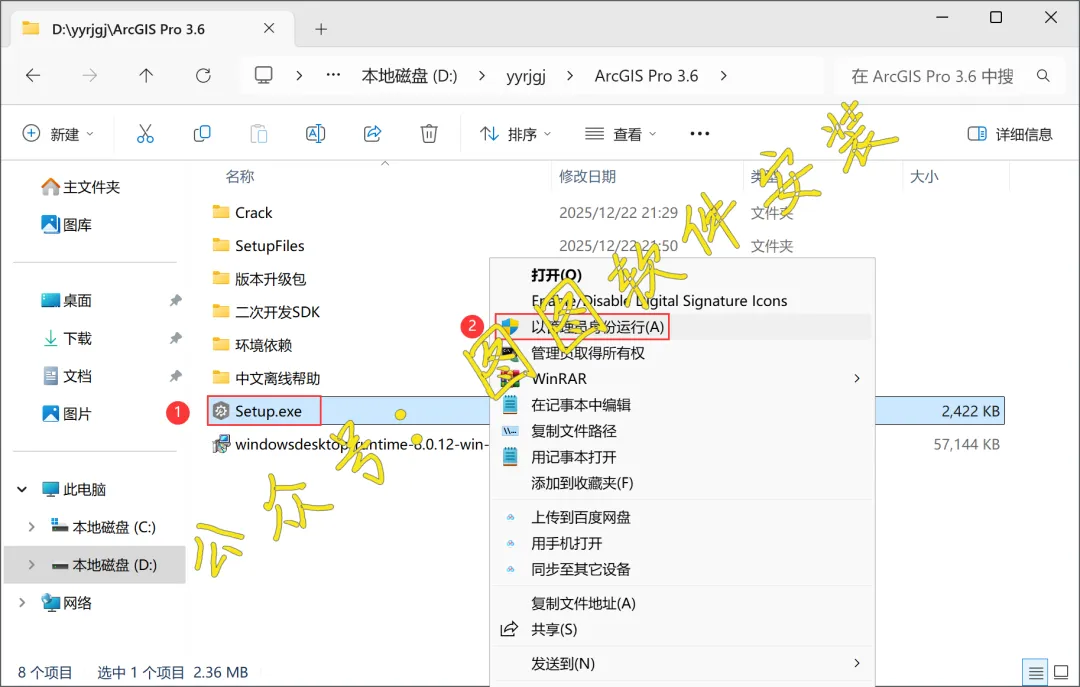Expand 本地磁盘 (D:) tree node
The height and width of the screenshot is (687, 1080).
[32, 565]
